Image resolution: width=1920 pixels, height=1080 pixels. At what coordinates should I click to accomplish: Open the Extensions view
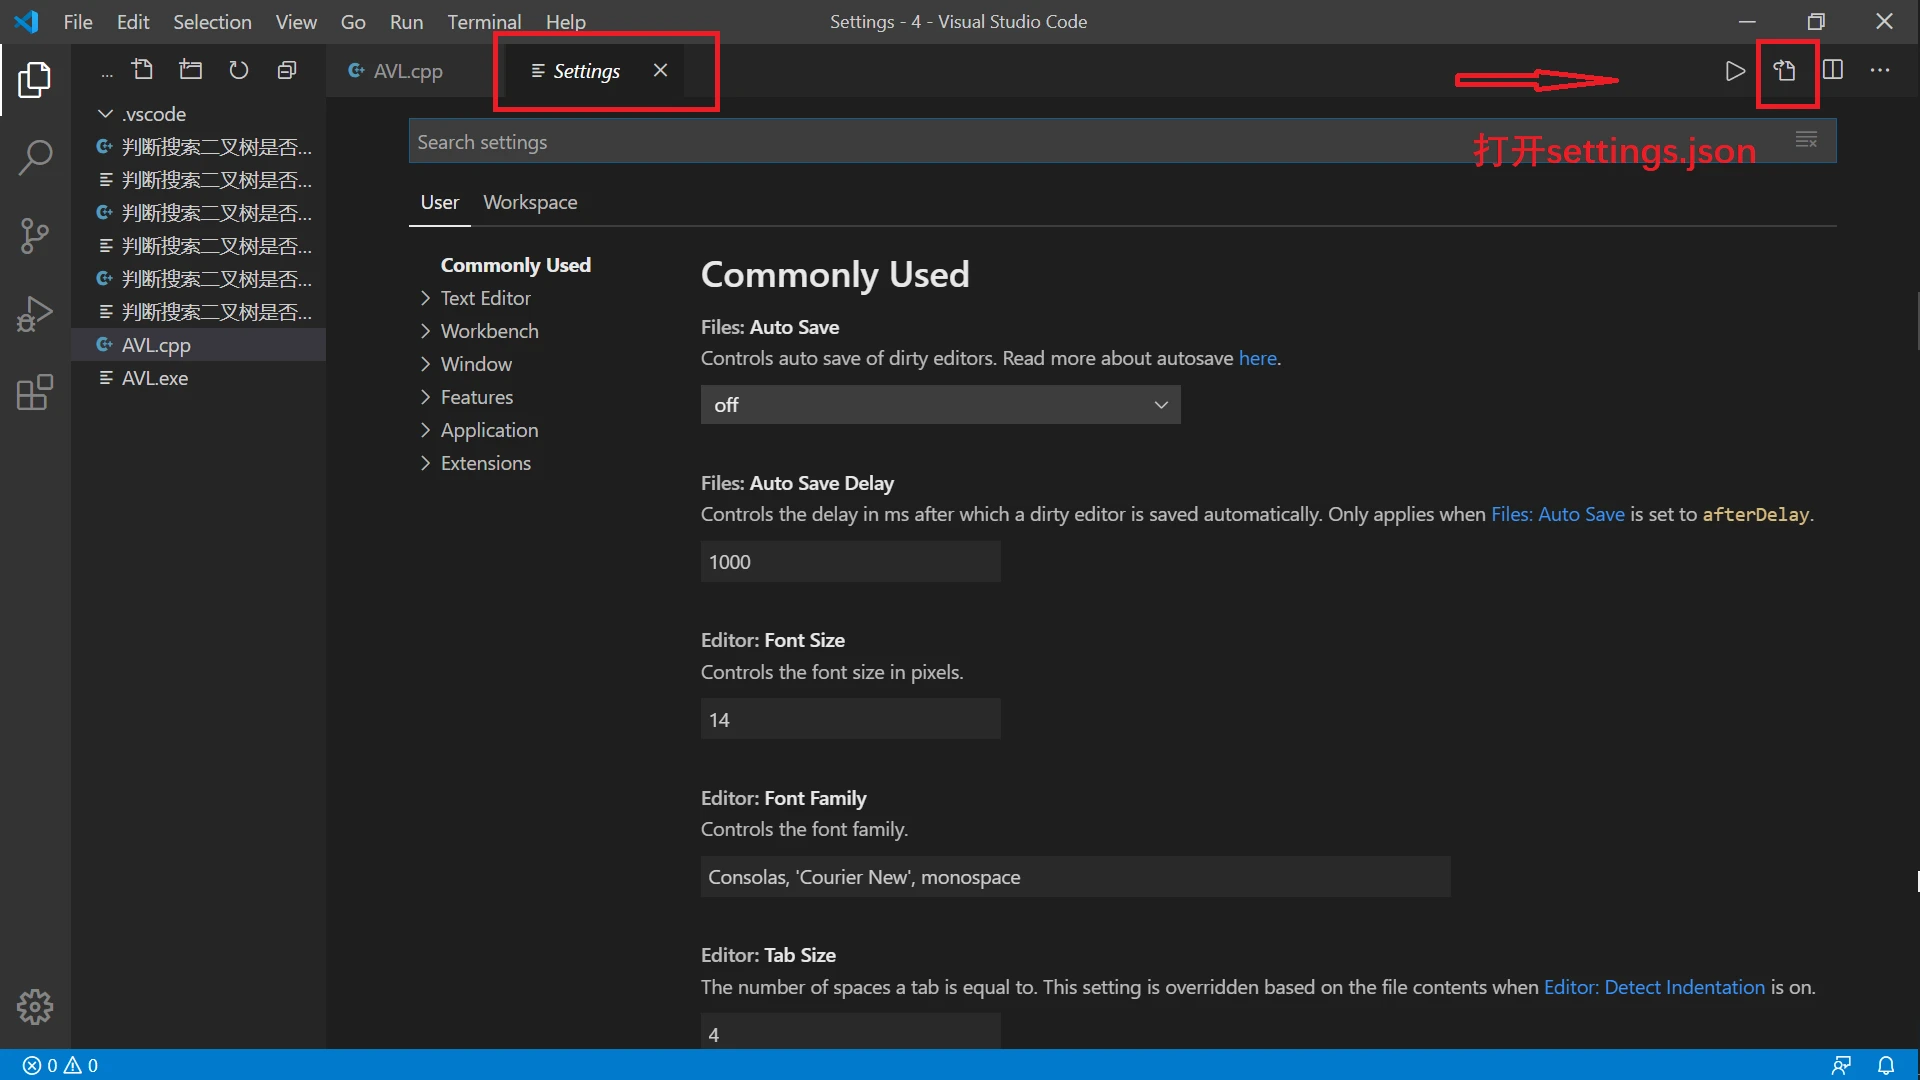click(35, 393)
